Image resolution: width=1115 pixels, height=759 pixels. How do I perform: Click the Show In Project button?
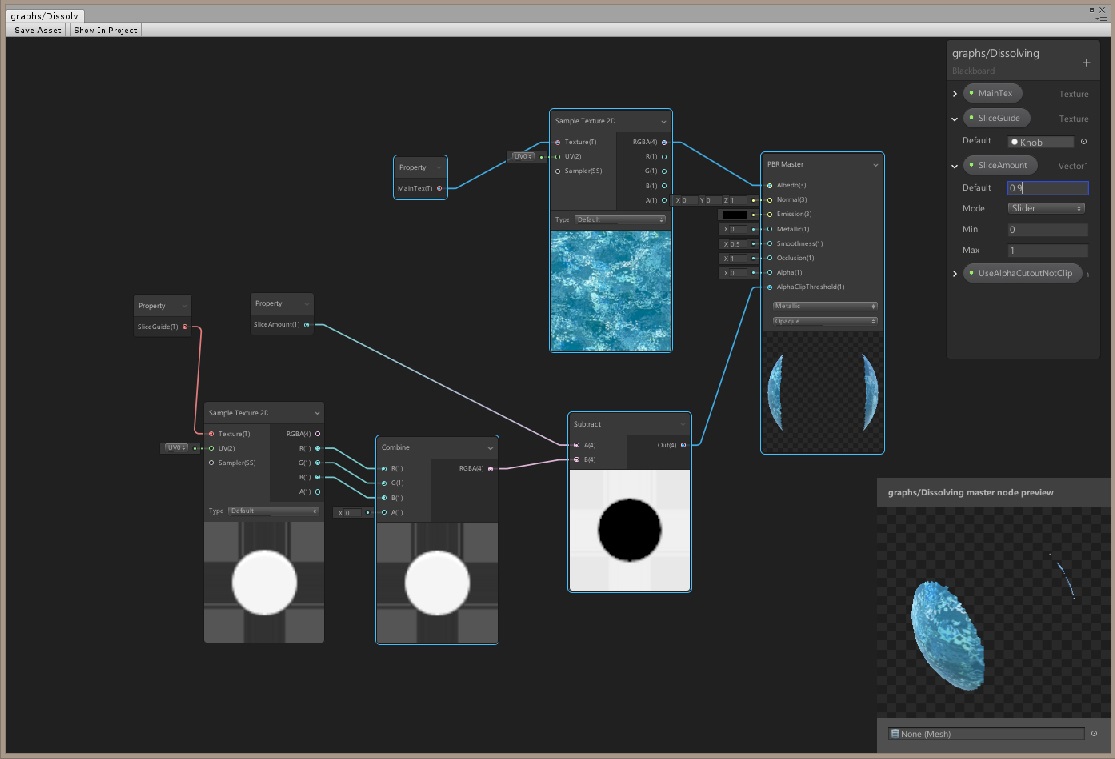point(103,29)
